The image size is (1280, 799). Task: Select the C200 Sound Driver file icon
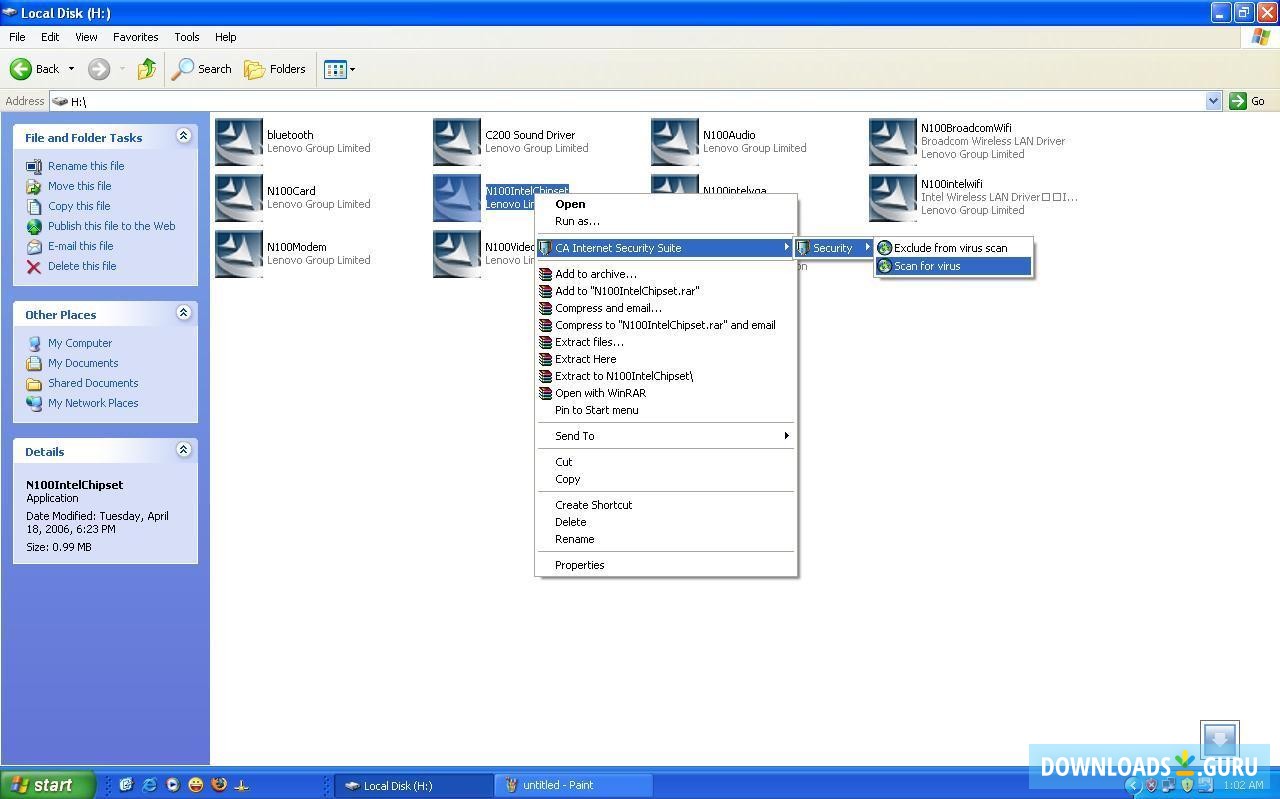[457, 142]
